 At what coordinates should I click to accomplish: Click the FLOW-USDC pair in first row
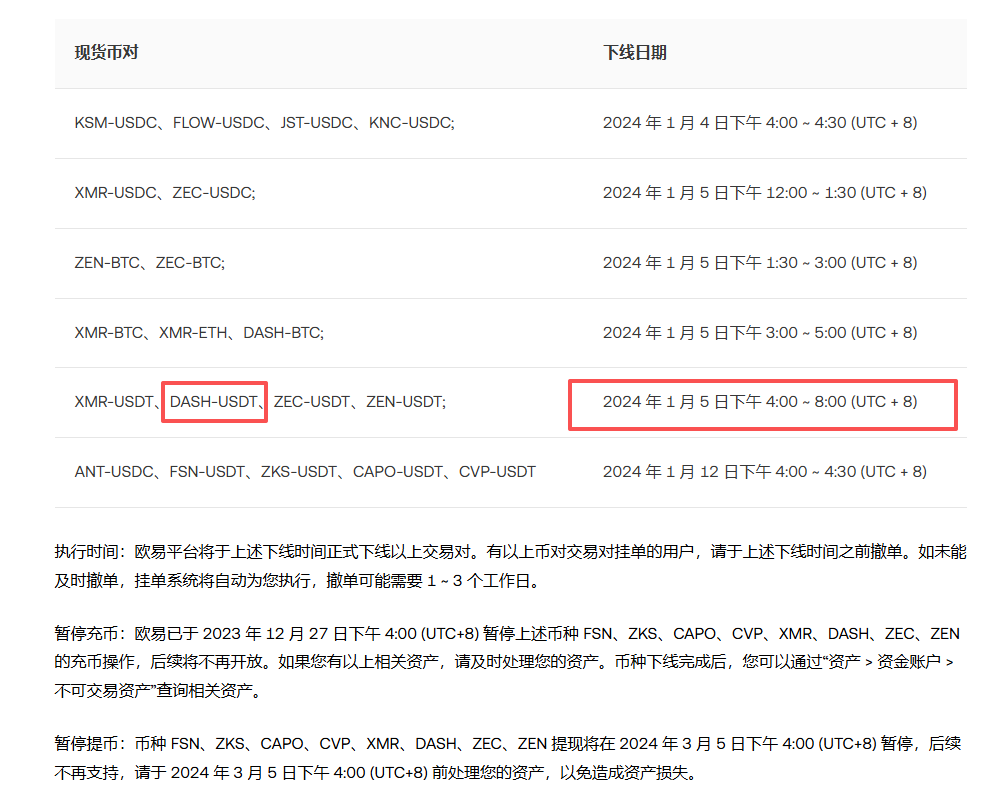[x=220, y=123]
